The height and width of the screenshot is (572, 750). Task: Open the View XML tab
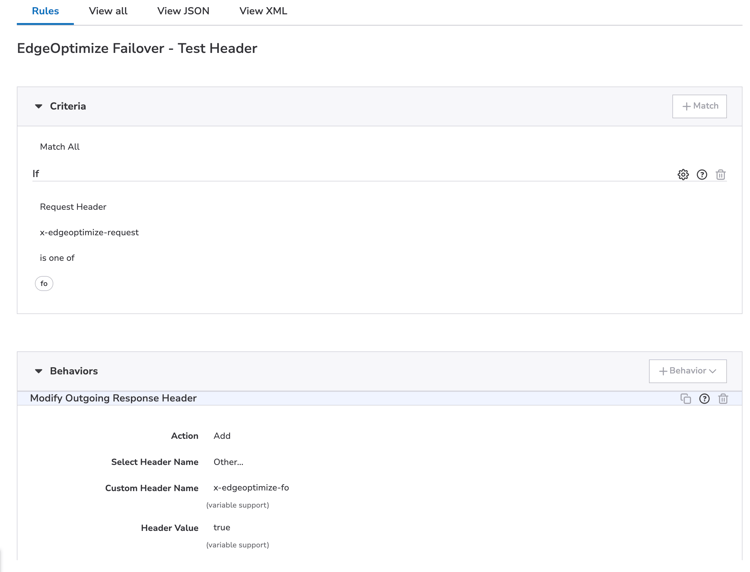pyautogui.click(x=263, y=11)
